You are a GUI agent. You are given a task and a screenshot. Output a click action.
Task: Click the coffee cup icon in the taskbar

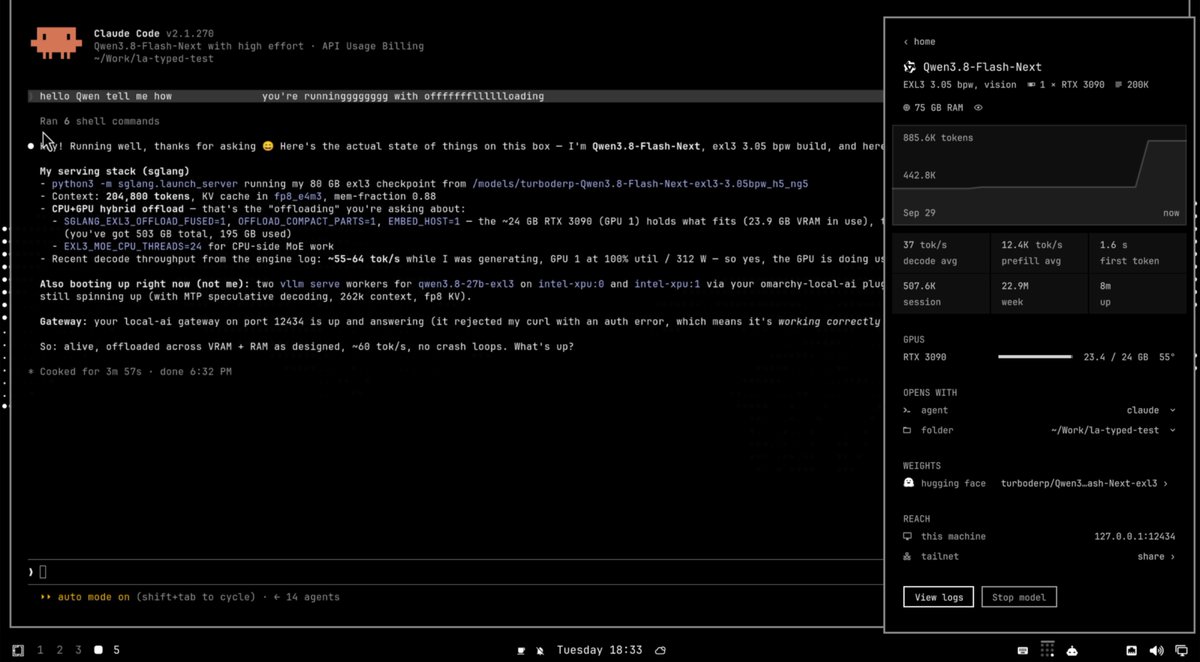tap(520, 650)
